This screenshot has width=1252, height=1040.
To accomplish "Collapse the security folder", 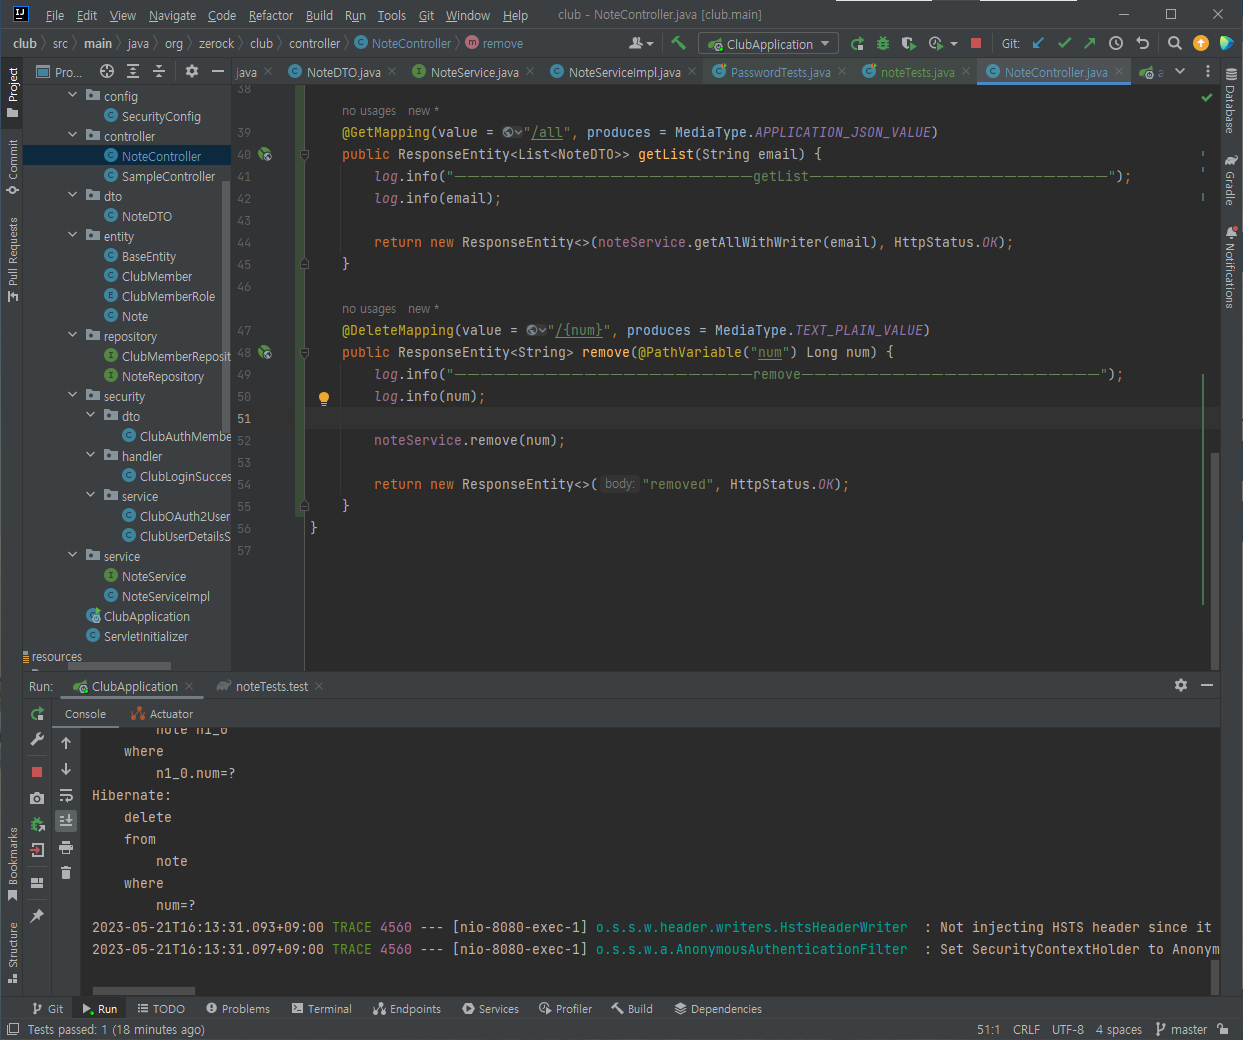I will click(72, 395).
